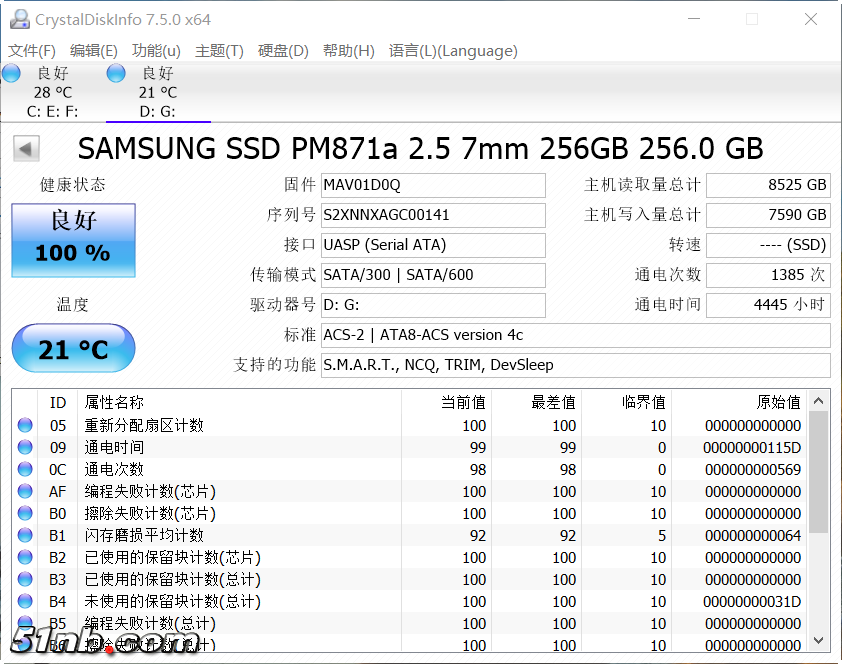
Task: Click the status orb for attribute 05
Action: pos(25,425)
